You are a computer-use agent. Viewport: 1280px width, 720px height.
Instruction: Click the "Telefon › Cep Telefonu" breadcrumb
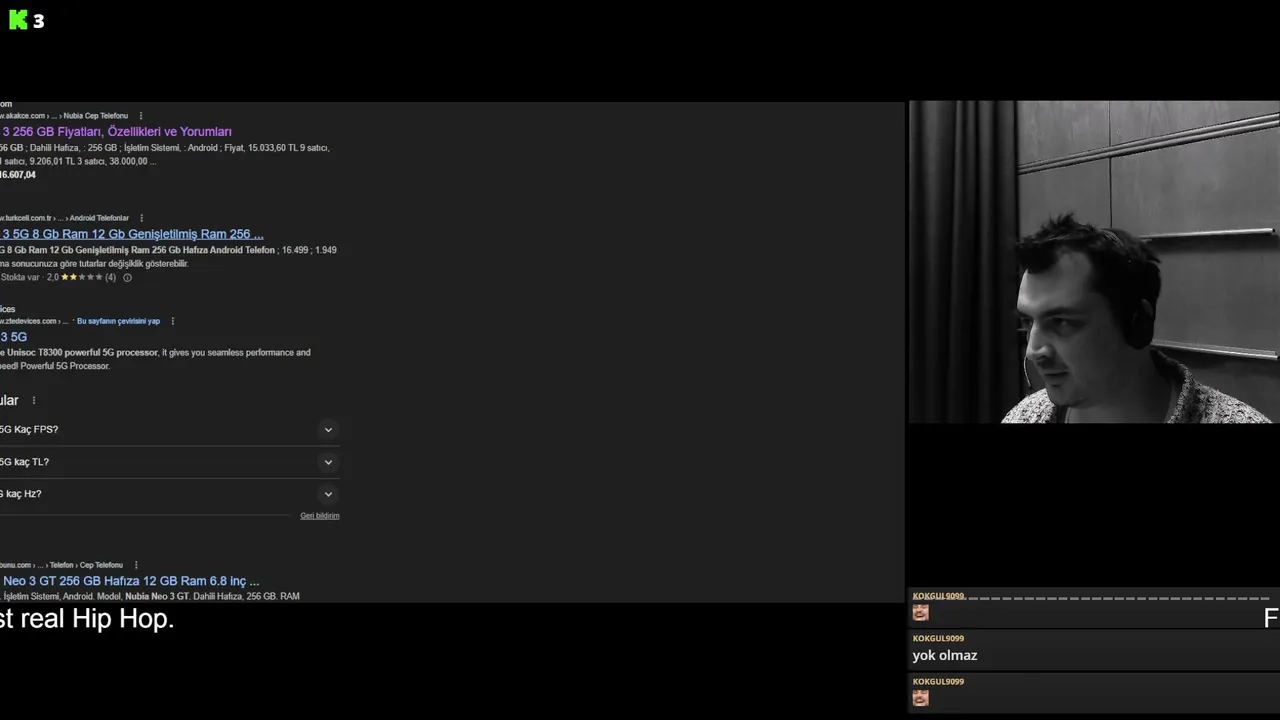click(86, 565)
